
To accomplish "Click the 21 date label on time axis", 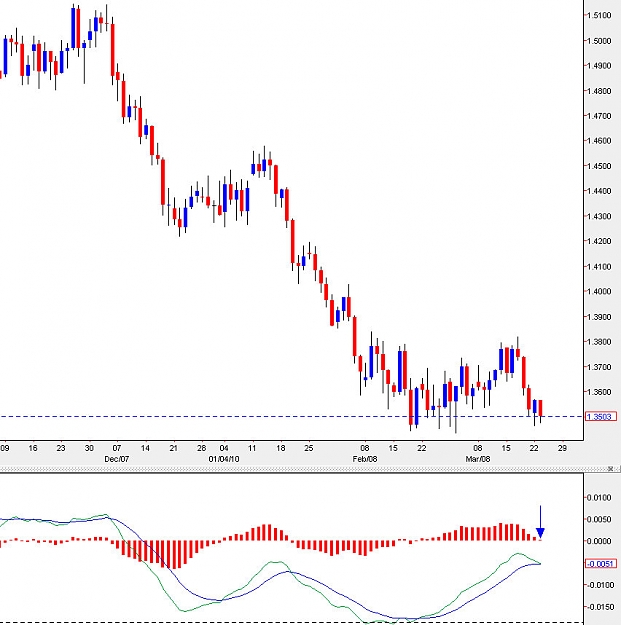I will coord(173,448).
